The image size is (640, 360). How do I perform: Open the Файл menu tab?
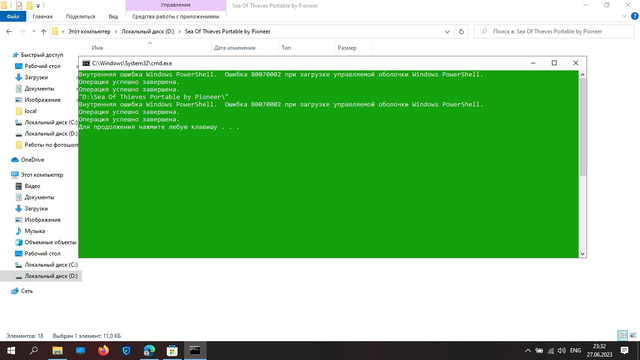point(13,16)
